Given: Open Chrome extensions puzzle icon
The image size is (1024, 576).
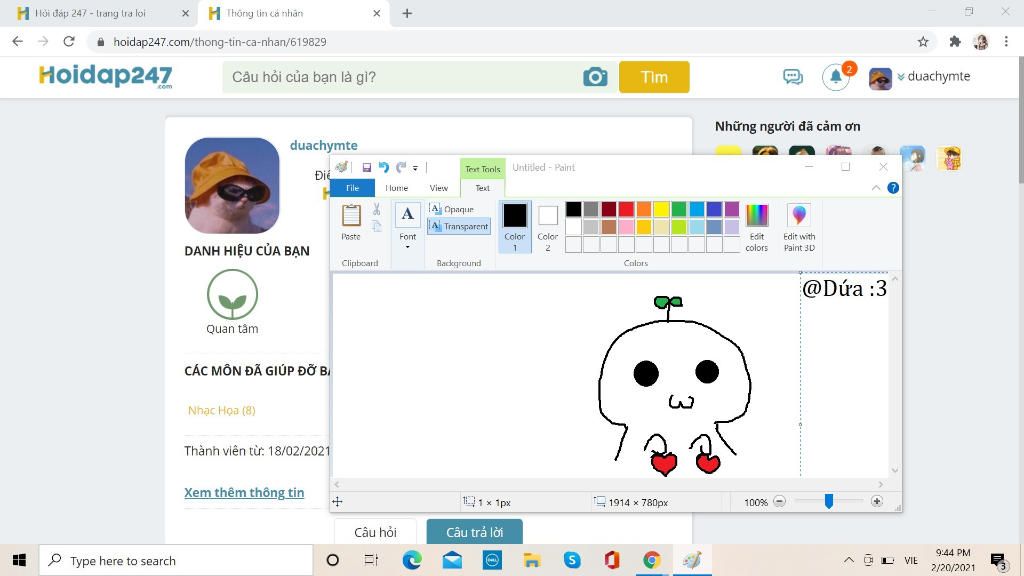Looking at the screenshot, I should point(955,42).
